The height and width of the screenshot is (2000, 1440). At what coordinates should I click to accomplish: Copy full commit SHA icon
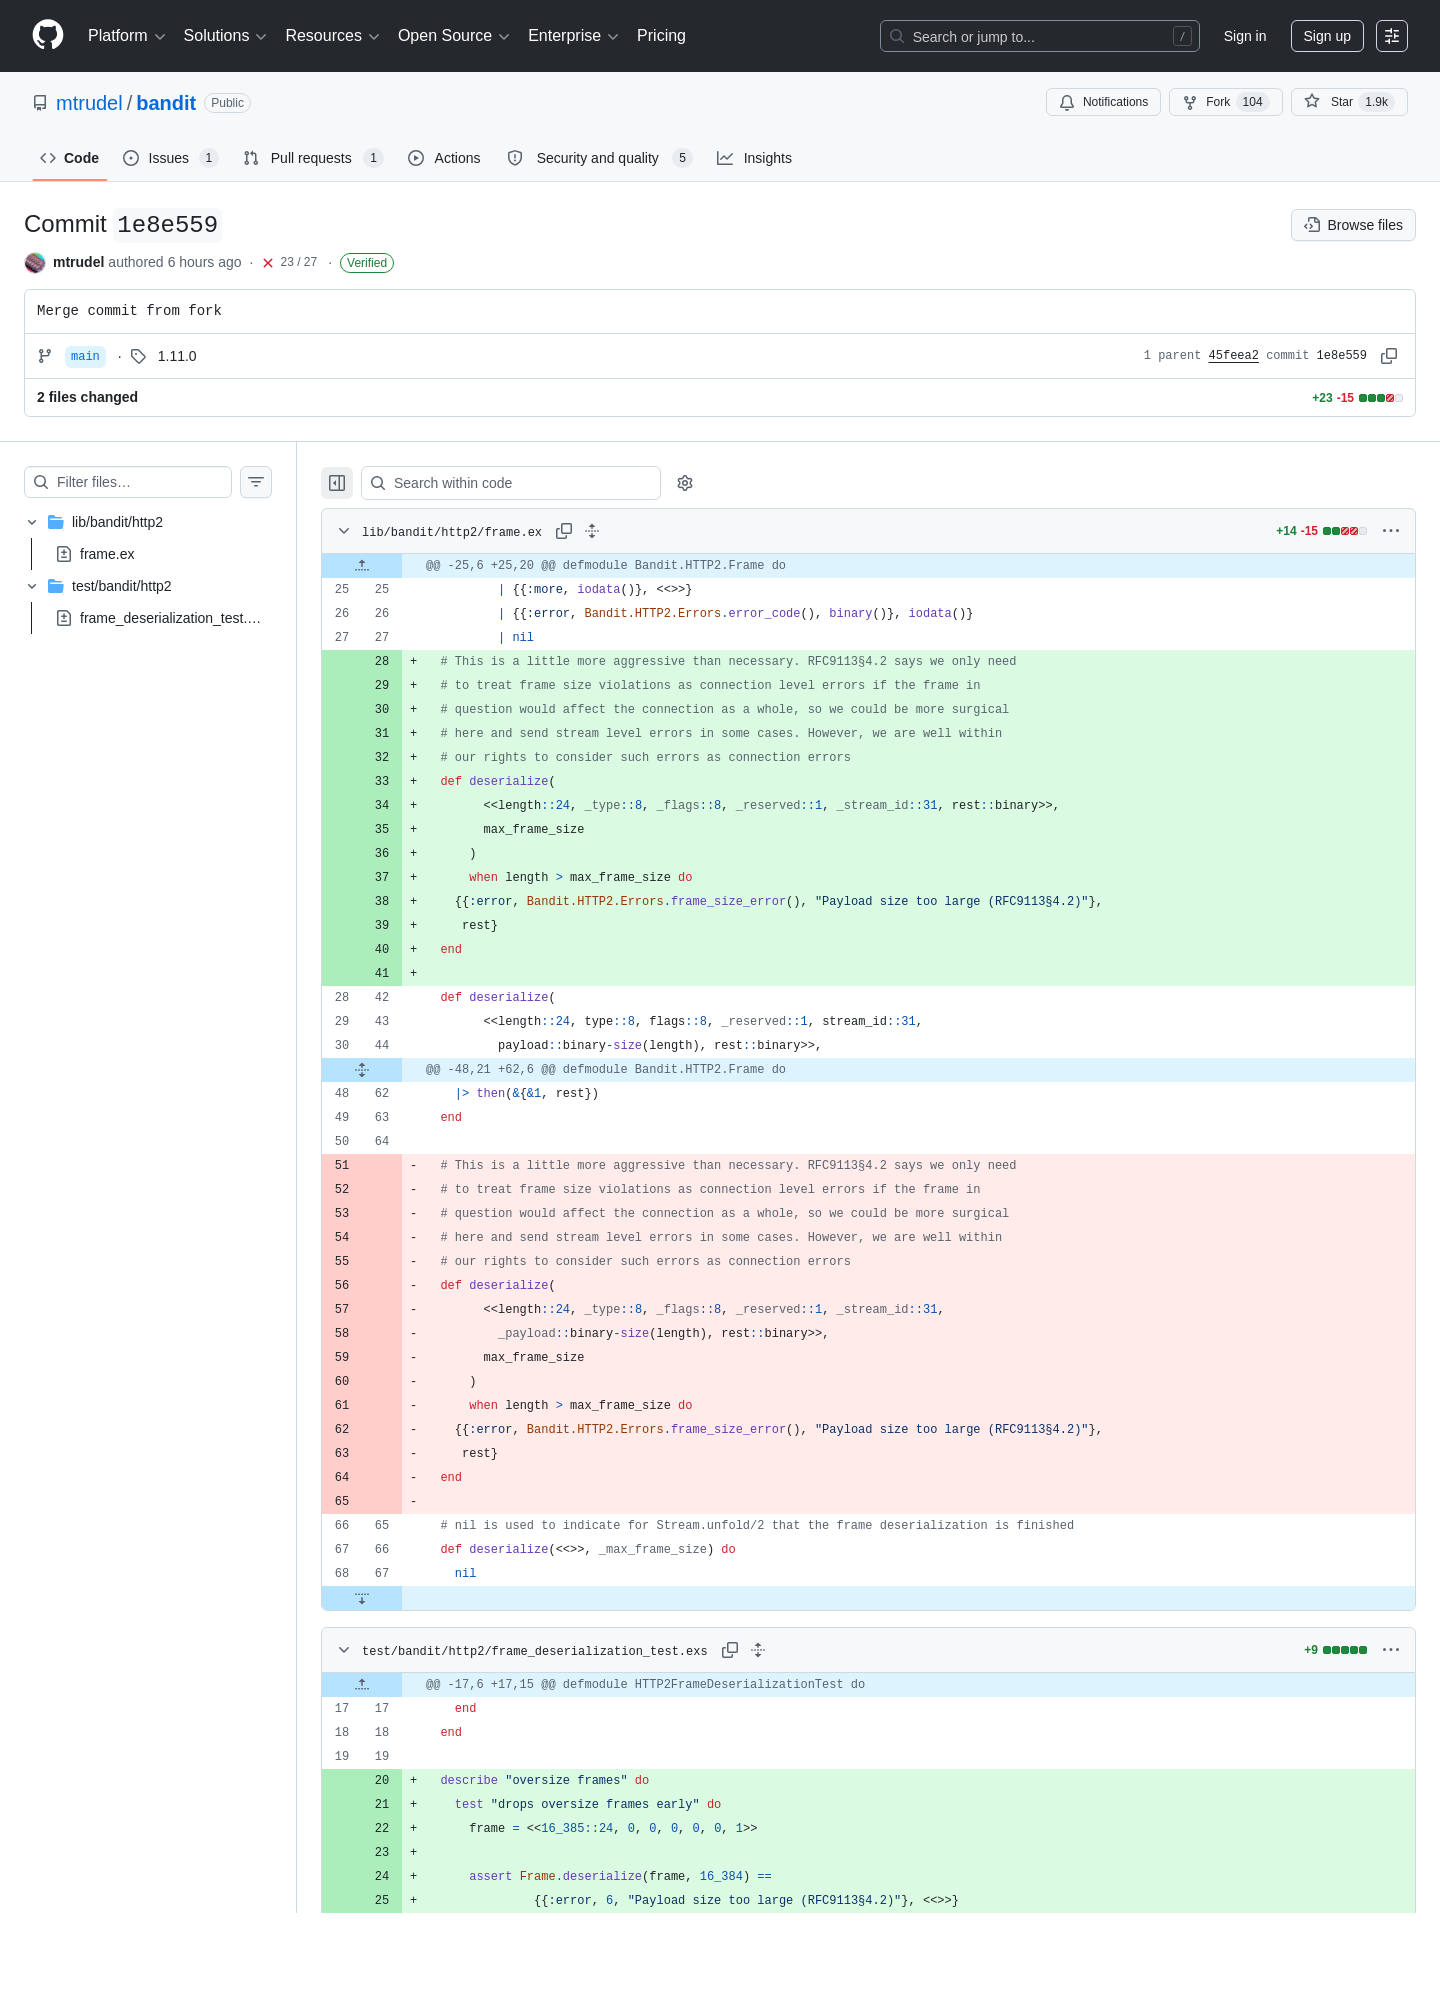pyautogui.click(x=1389, y=356)
